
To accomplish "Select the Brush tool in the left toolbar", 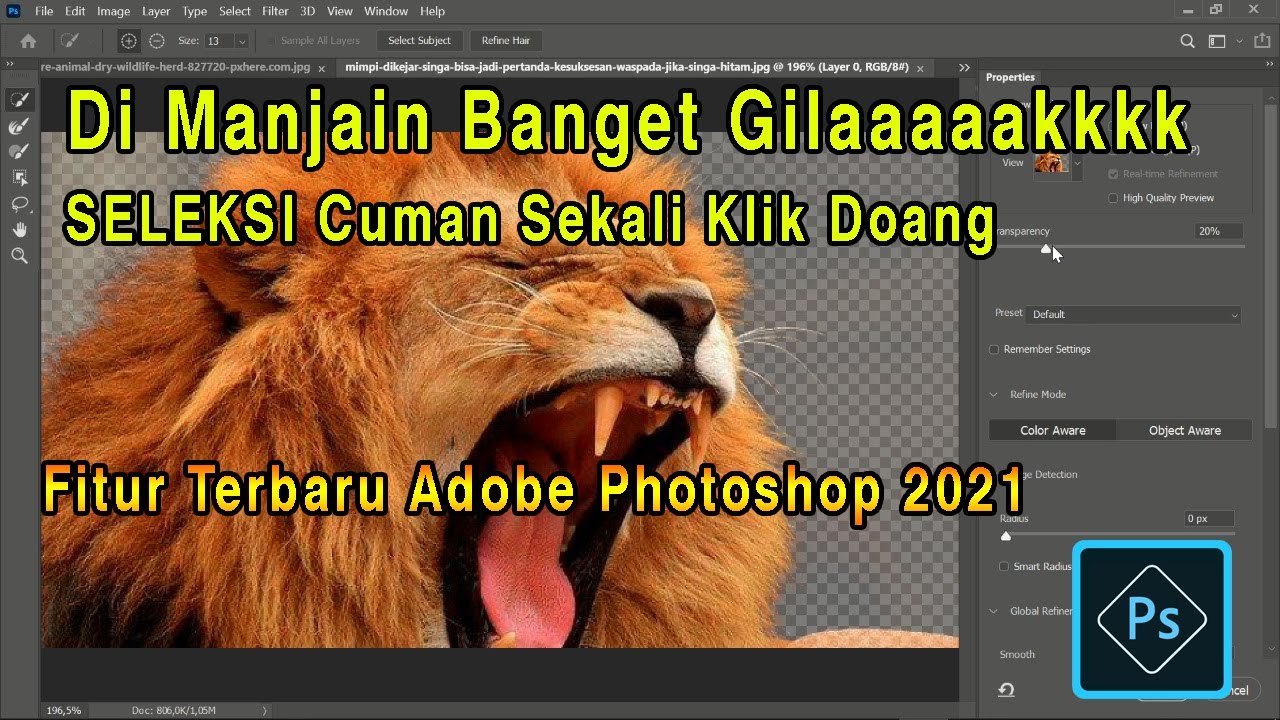I will click(x=19, y=152).
